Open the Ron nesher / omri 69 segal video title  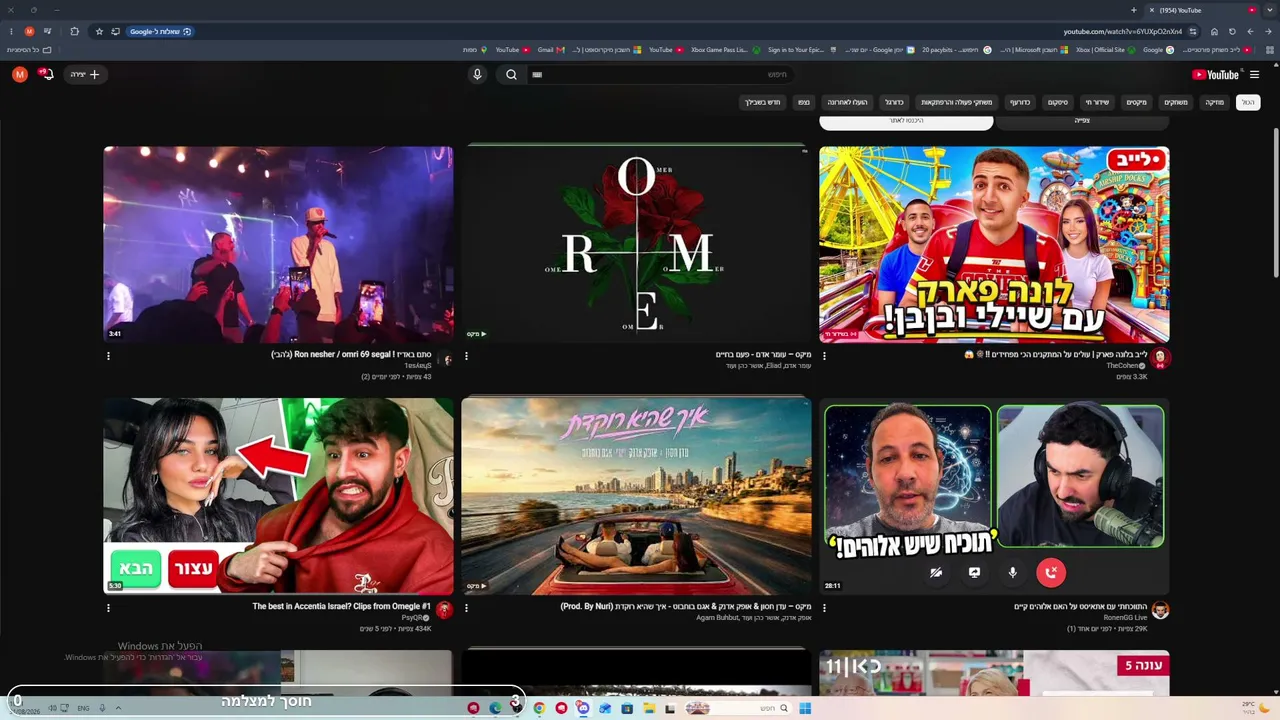351,355
